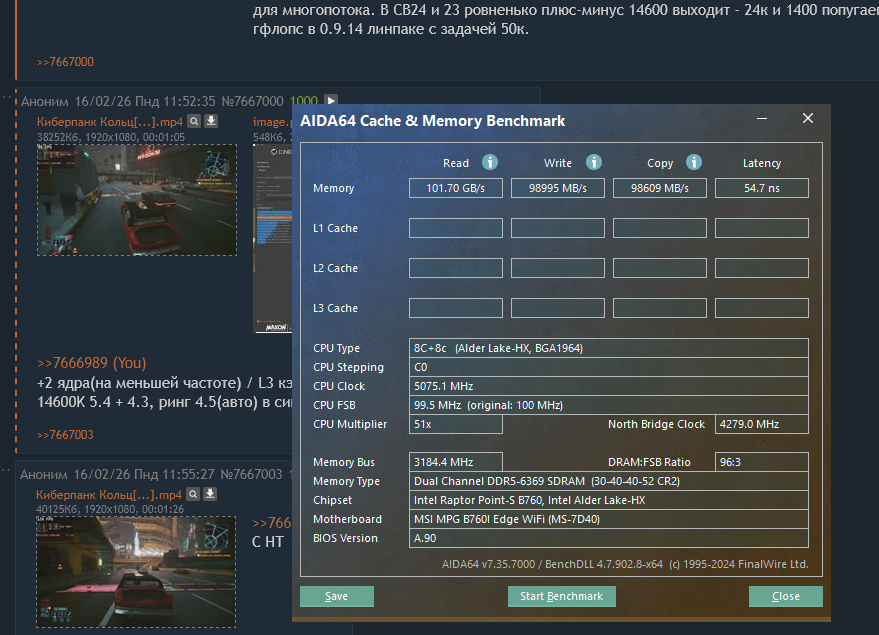
Task: Start Benchmark in AIDA64
Action: 561,596
